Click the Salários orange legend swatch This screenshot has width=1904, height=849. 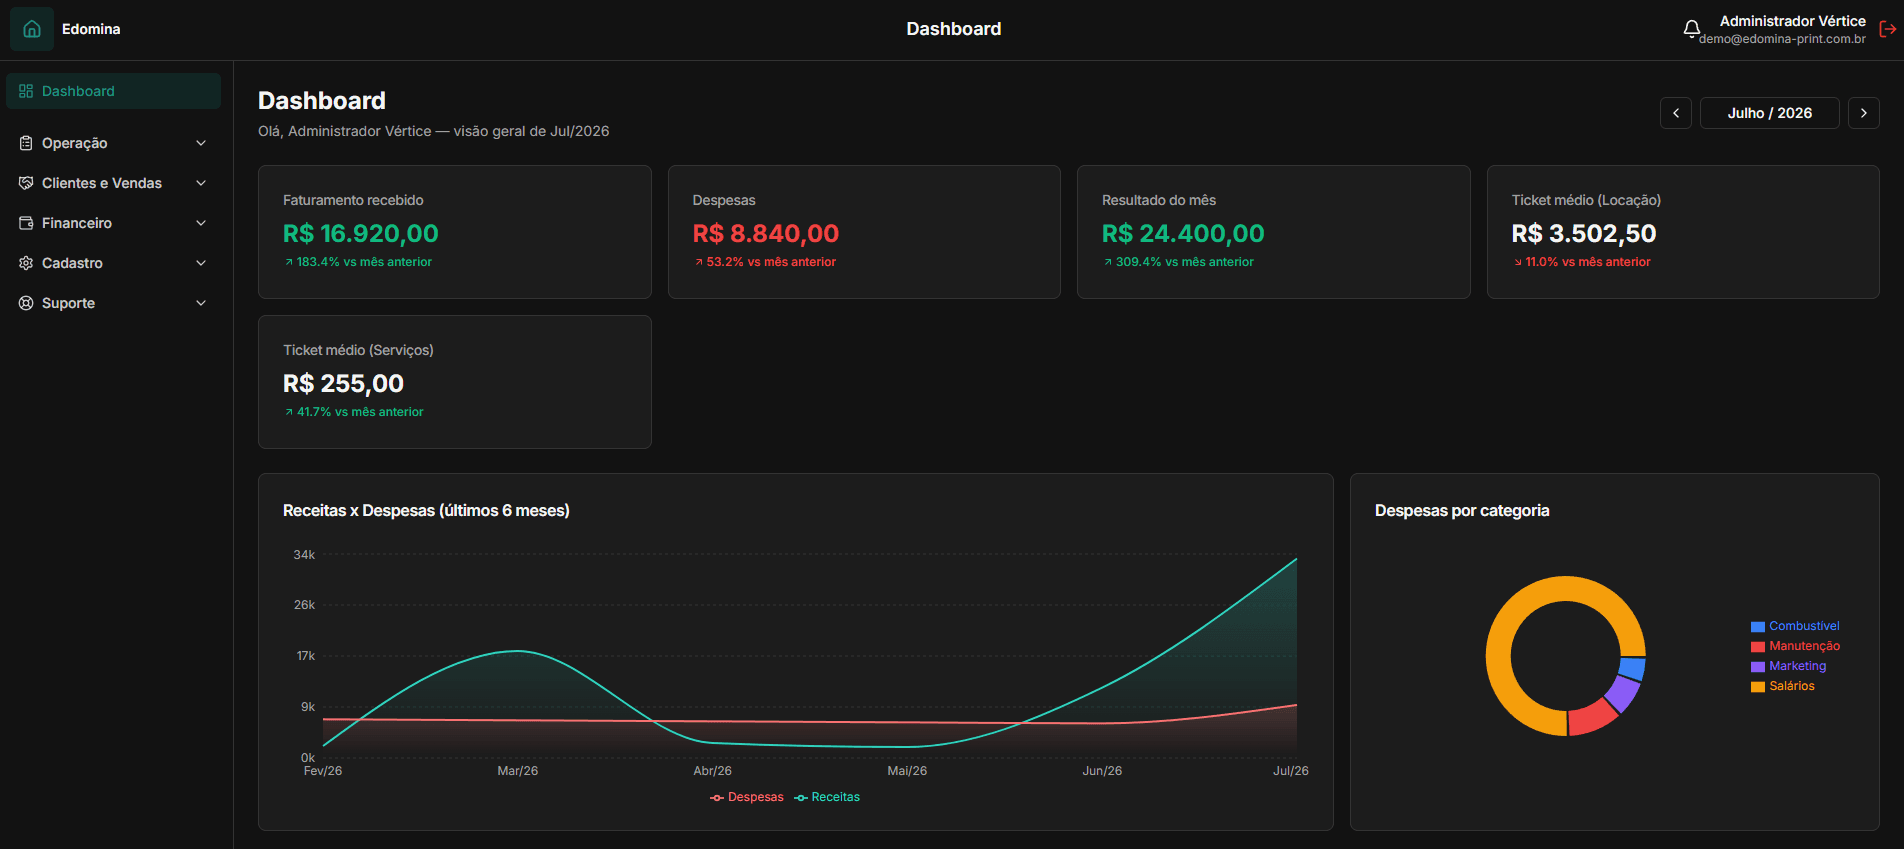point(1758,687)
